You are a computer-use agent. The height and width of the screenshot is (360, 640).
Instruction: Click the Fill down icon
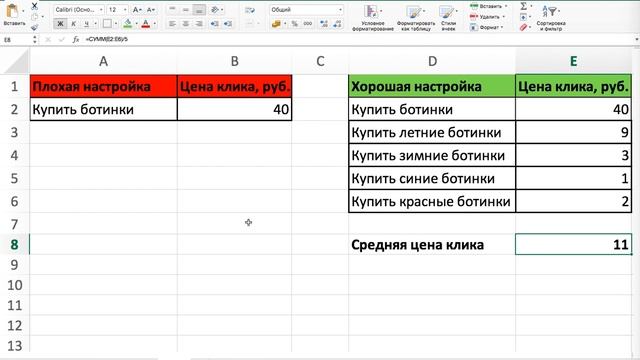524,17
